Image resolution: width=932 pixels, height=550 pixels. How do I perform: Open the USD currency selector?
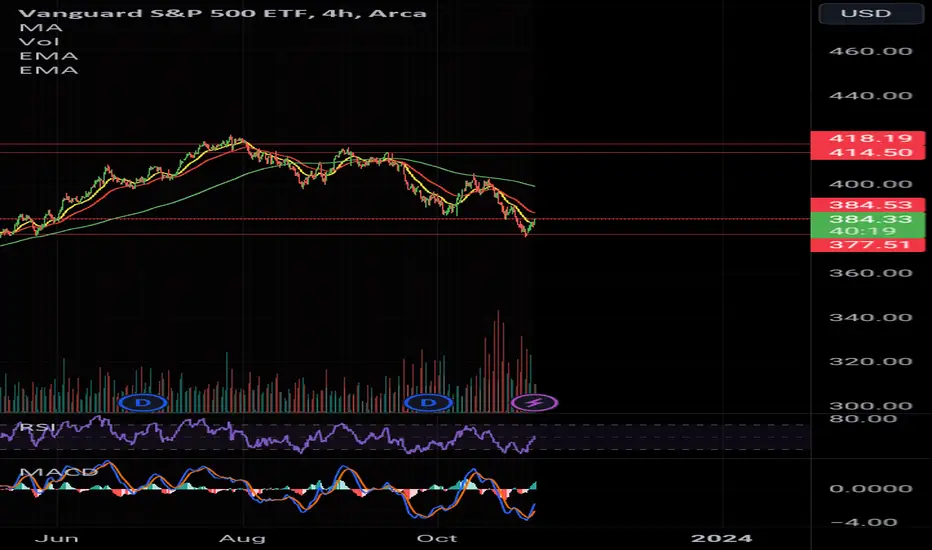click(871, 13)
